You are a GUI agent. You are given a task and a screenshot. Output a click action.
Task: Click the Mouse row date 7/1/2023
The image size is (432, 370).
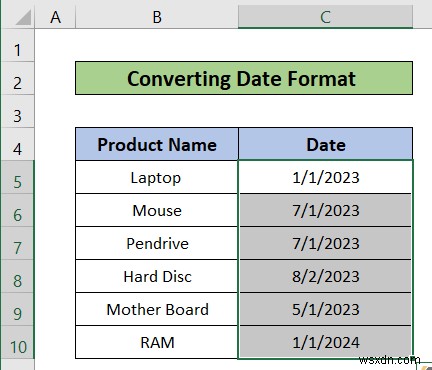click(x=326, y=210)
